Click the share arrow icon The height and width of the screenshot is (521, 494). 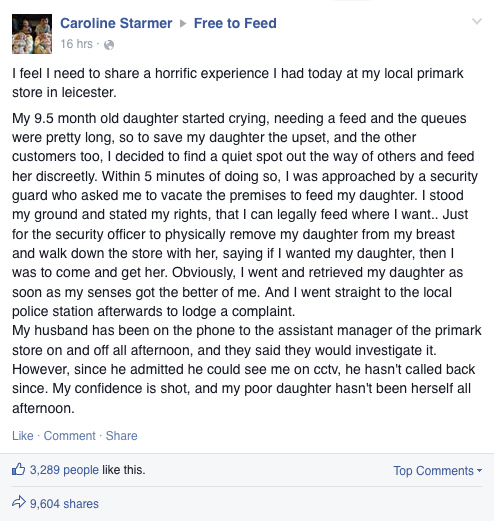pos(19,502)
